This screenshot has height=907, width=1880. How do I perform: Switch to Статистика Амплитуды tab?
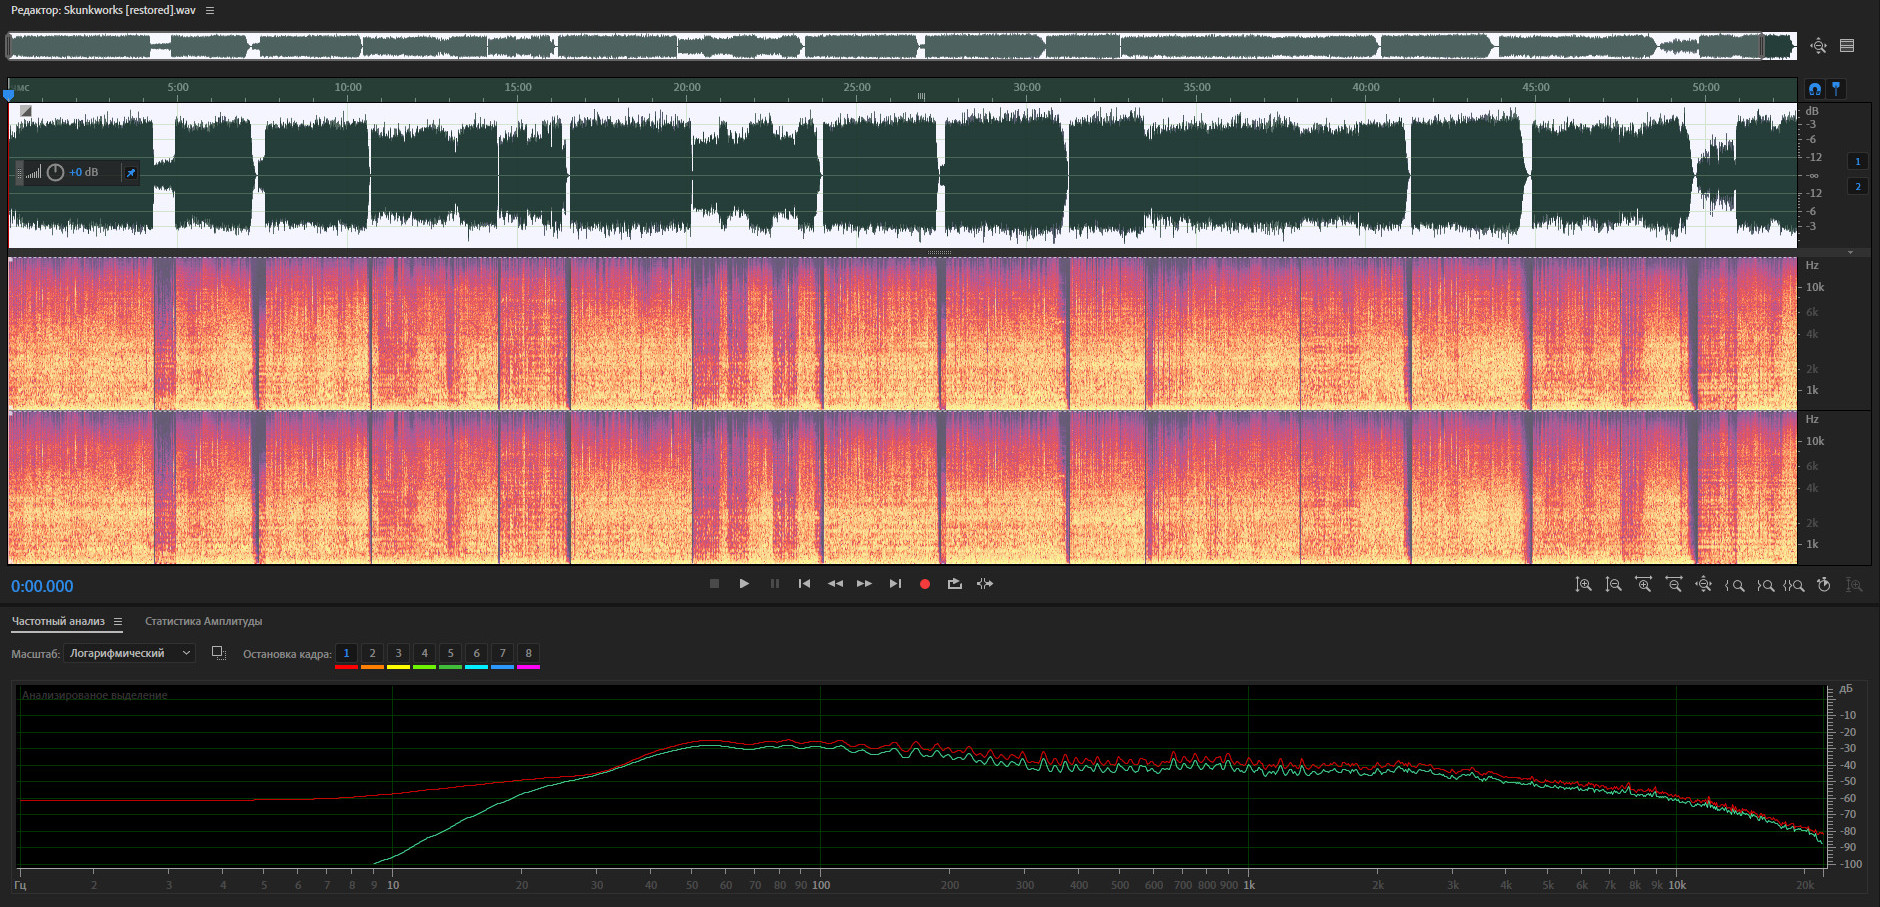tap(203, 622)
